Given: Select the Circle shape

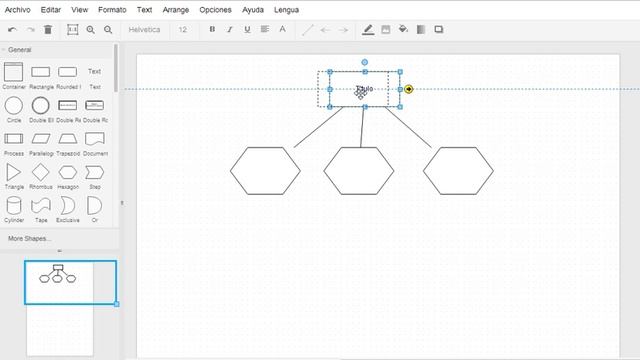Looking at the screenshot, I should tap(13, 106).
